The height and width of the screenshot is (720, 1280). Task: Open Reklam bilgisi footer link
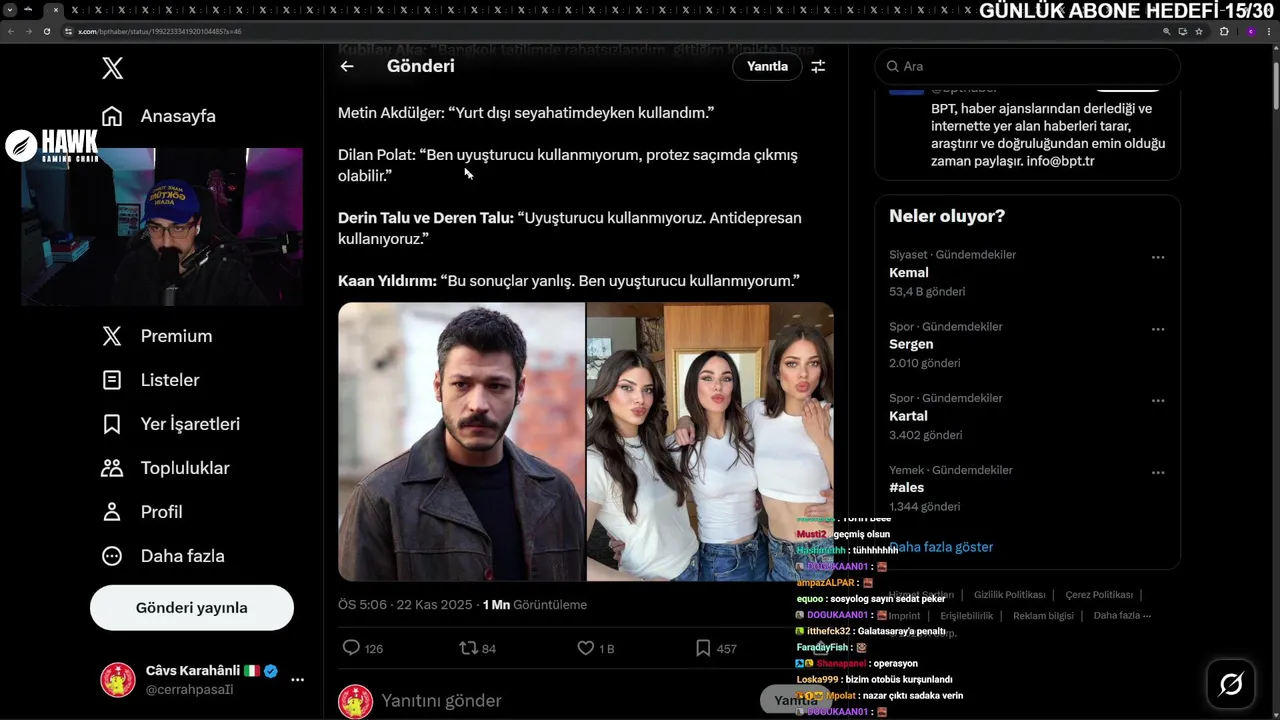point(1043,616)
